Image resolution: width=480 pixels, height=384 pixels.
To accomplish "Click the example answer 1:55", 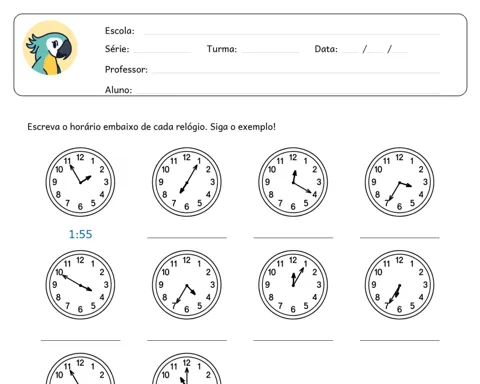I will click(80, 234).
